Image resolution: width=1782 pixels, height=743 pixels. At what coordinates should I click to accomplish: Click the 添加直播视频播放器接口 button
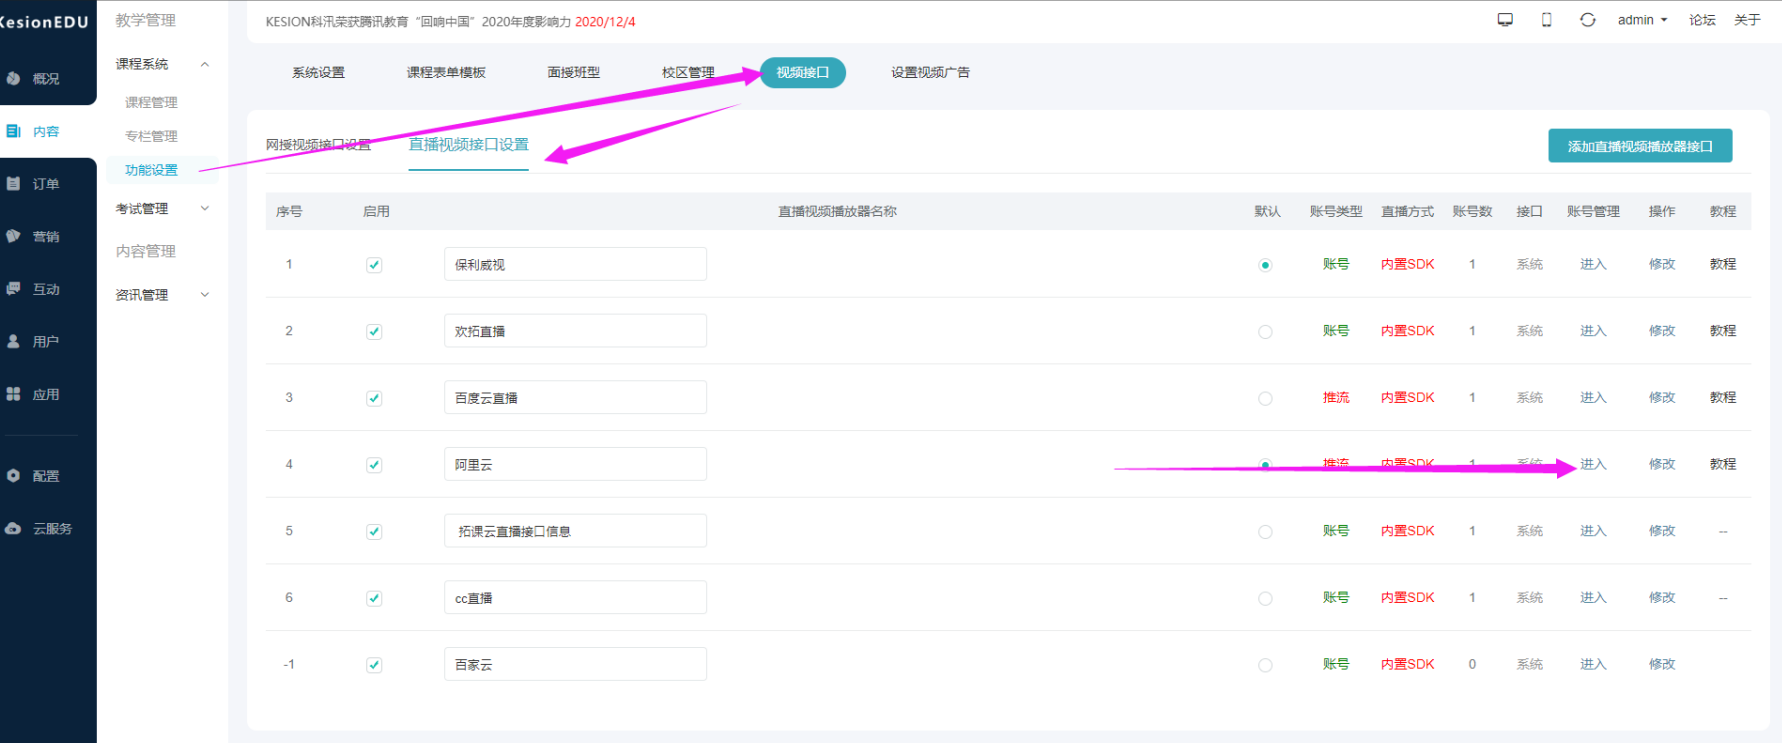point(1640,146)
